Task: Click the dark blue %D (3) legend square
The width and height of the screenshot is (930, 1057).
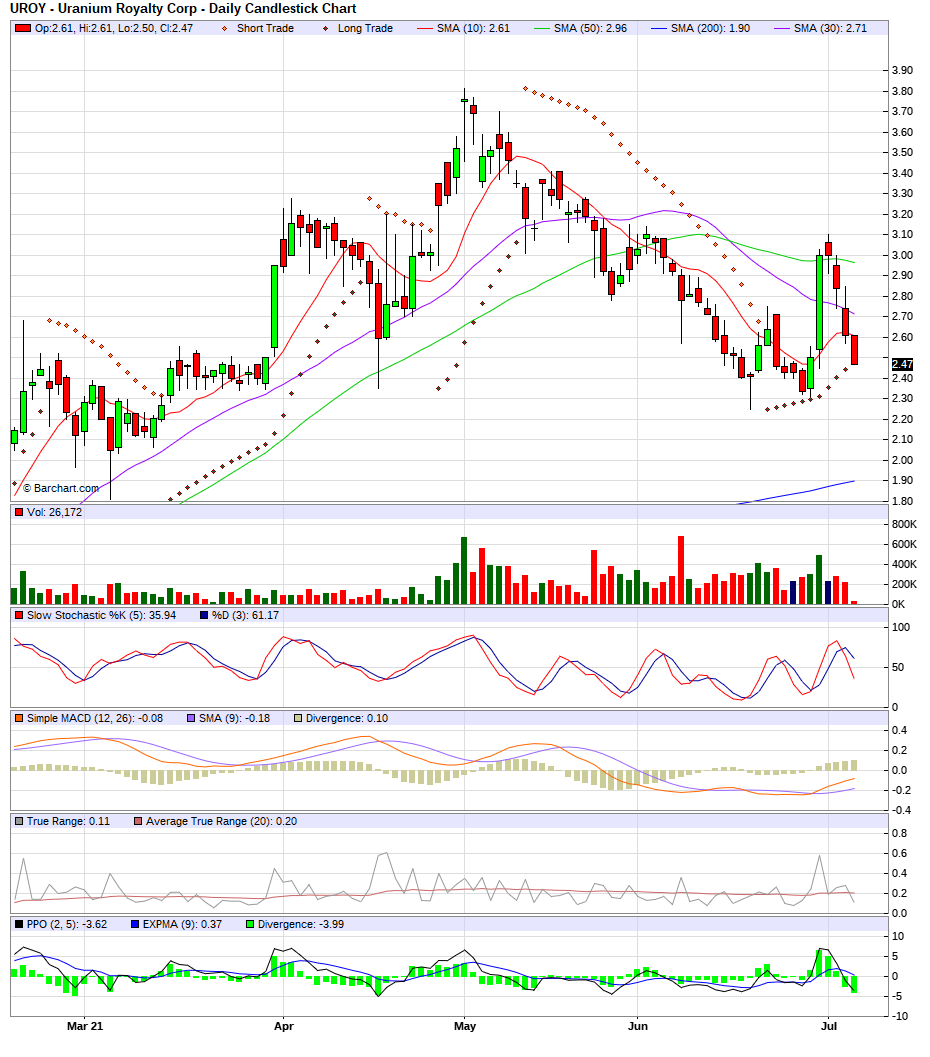Action: coord(204,615)
